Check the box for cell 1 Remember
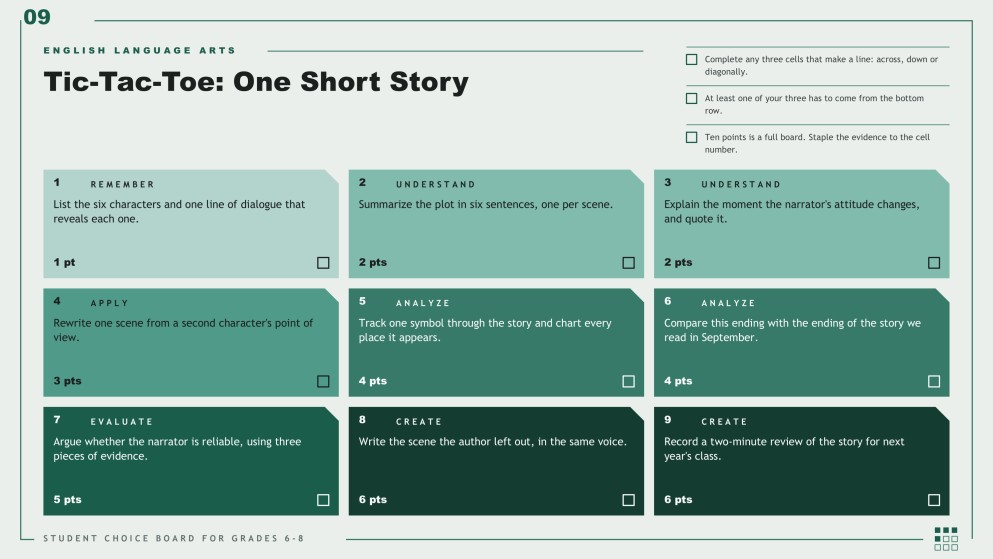Viewport: 993px width, 559px height. 323,263
